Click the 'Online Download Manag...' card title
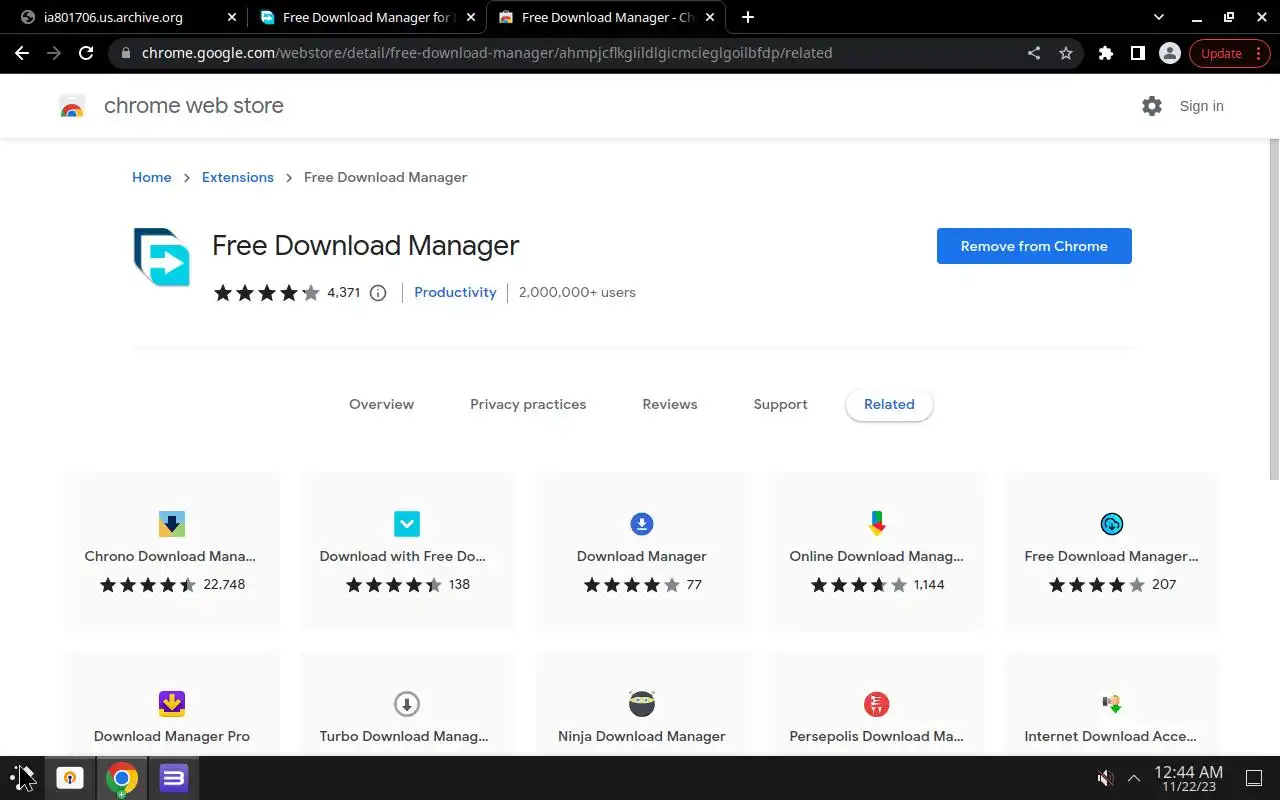1280x800 pixels. pyautogui.click(x=876, y=556)
